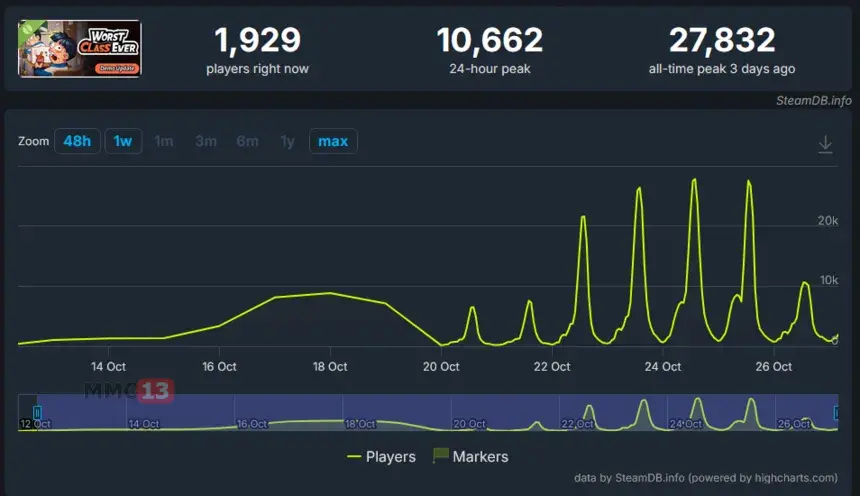Click the 26 Oct axis label
Viewport: 860px width, 496px height.
[x=773, y=367]
